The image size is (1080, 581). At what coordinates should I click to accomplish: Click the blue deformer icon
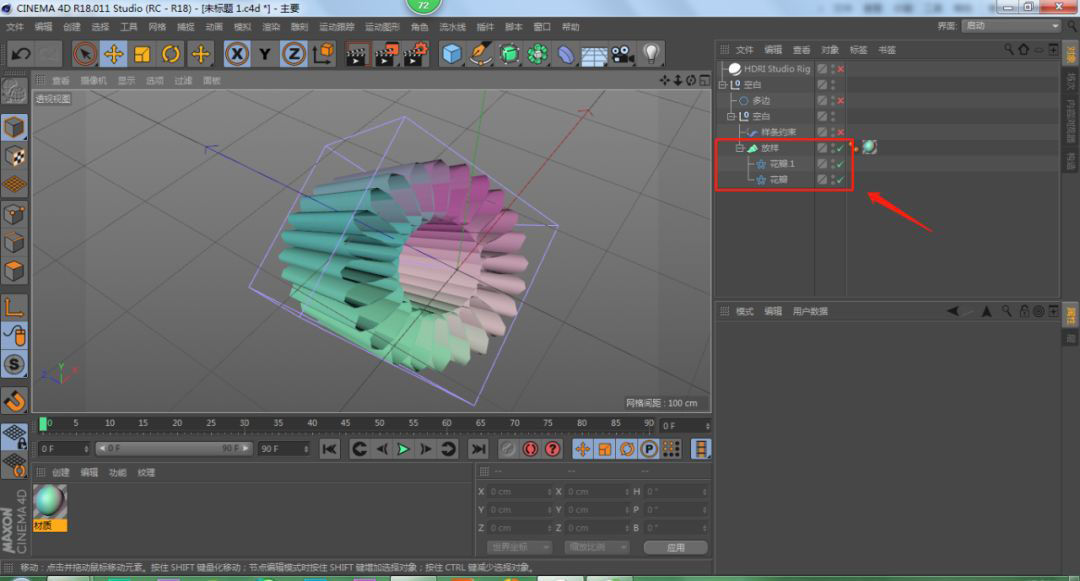click(x=565, y=54)
